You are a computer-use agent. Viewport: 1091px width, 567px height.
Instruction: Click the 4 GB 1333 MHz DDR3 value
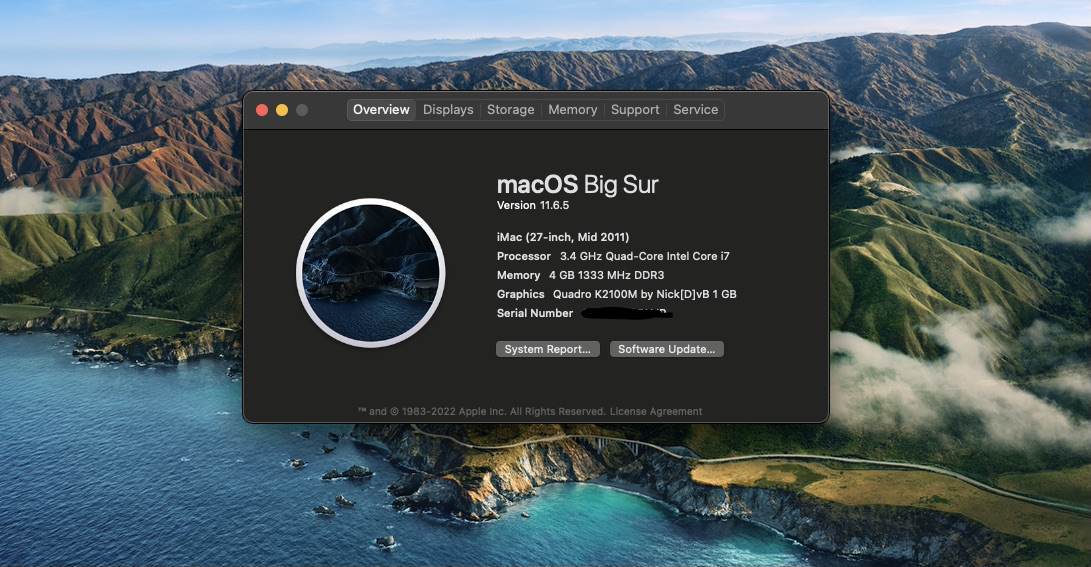click(x=607, y=275)
